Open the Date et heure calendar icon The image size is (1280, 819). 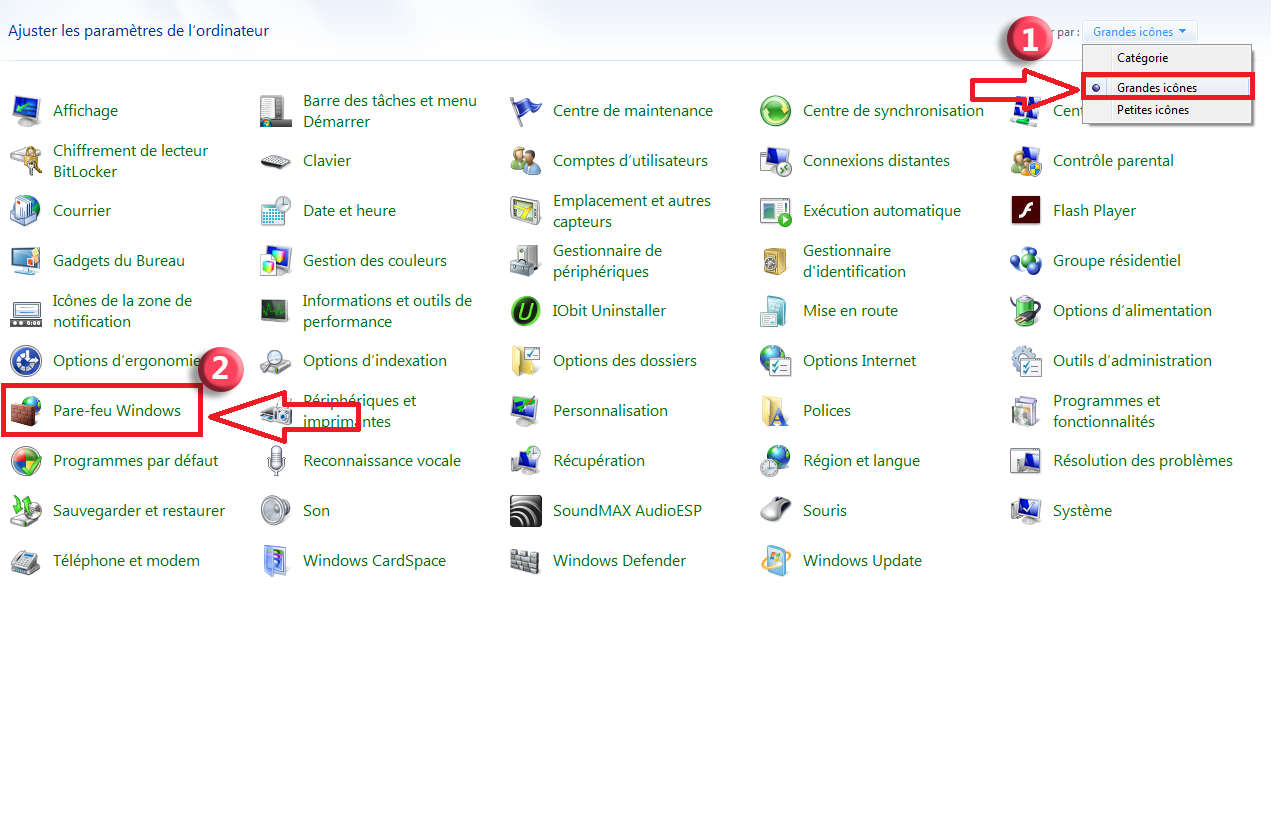[275, 210]
